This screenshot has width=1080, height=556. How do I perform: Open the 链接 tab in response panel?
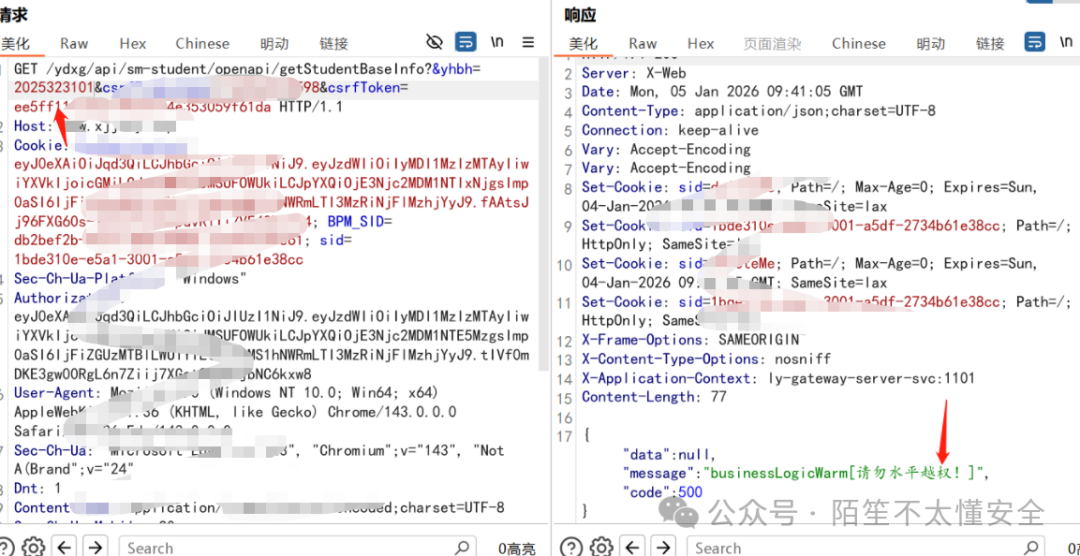click(x=990, y=43)
